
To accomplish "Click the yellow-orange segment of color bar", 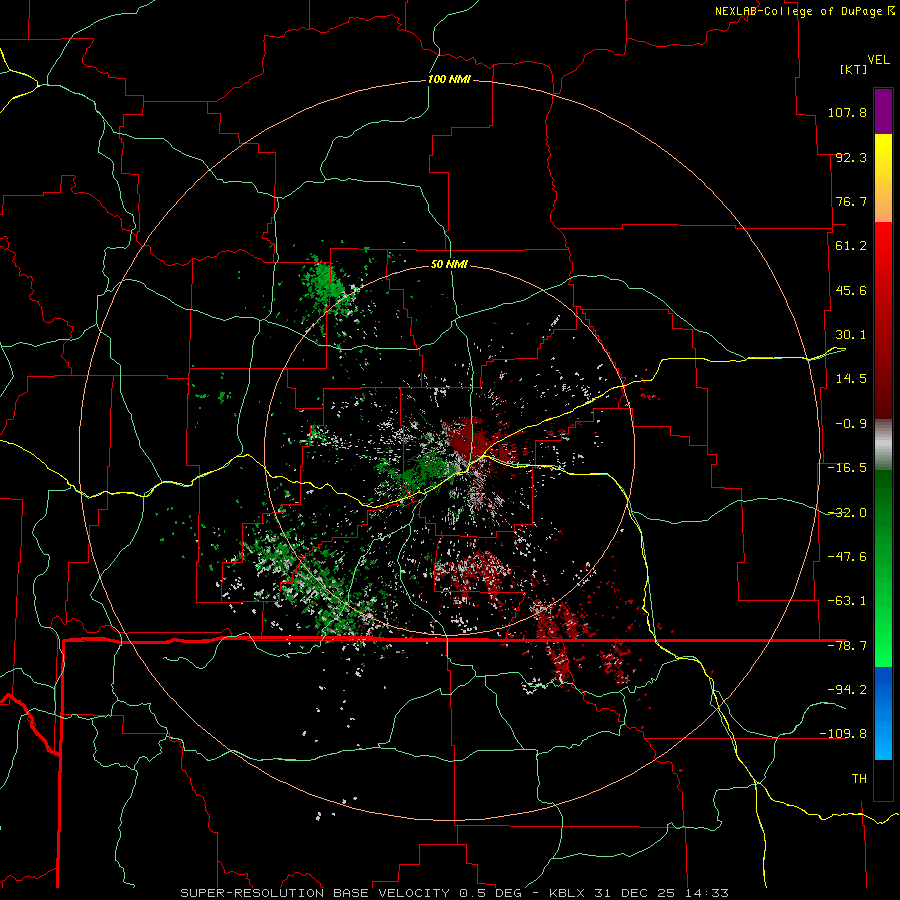I will point(883,178).
